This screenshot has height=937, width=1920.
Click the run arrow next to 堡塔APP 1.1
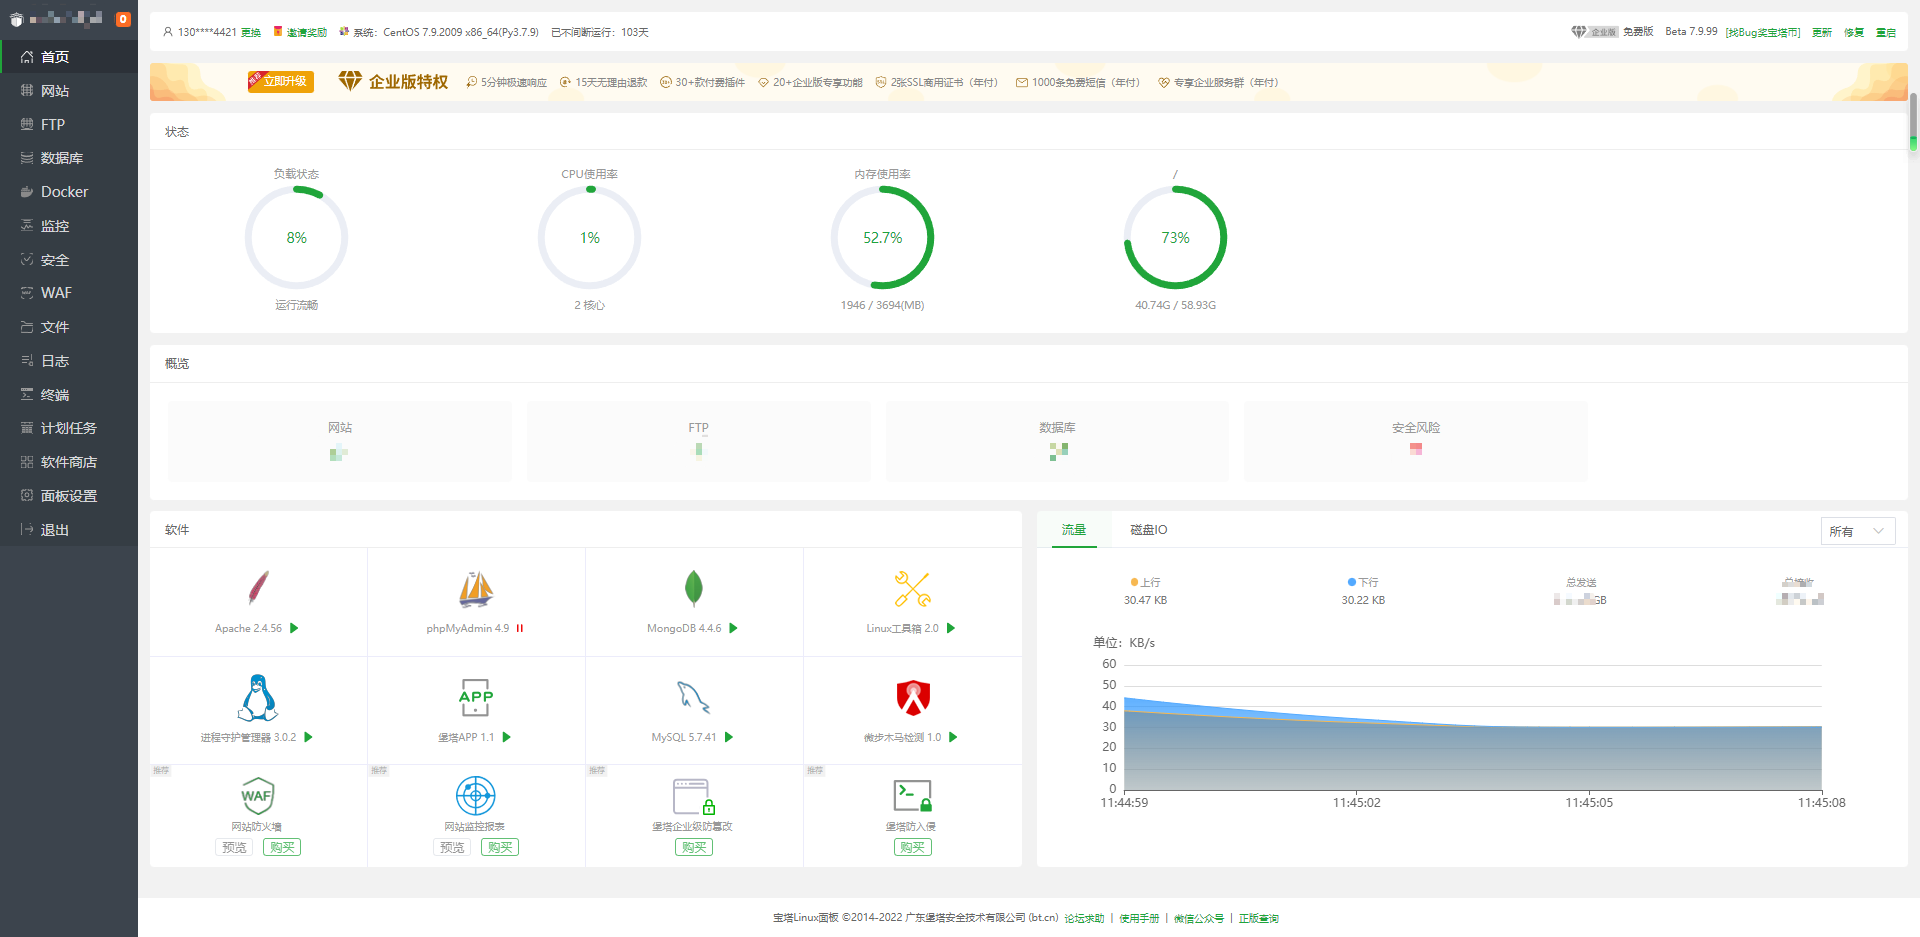[x=507, y=737]
